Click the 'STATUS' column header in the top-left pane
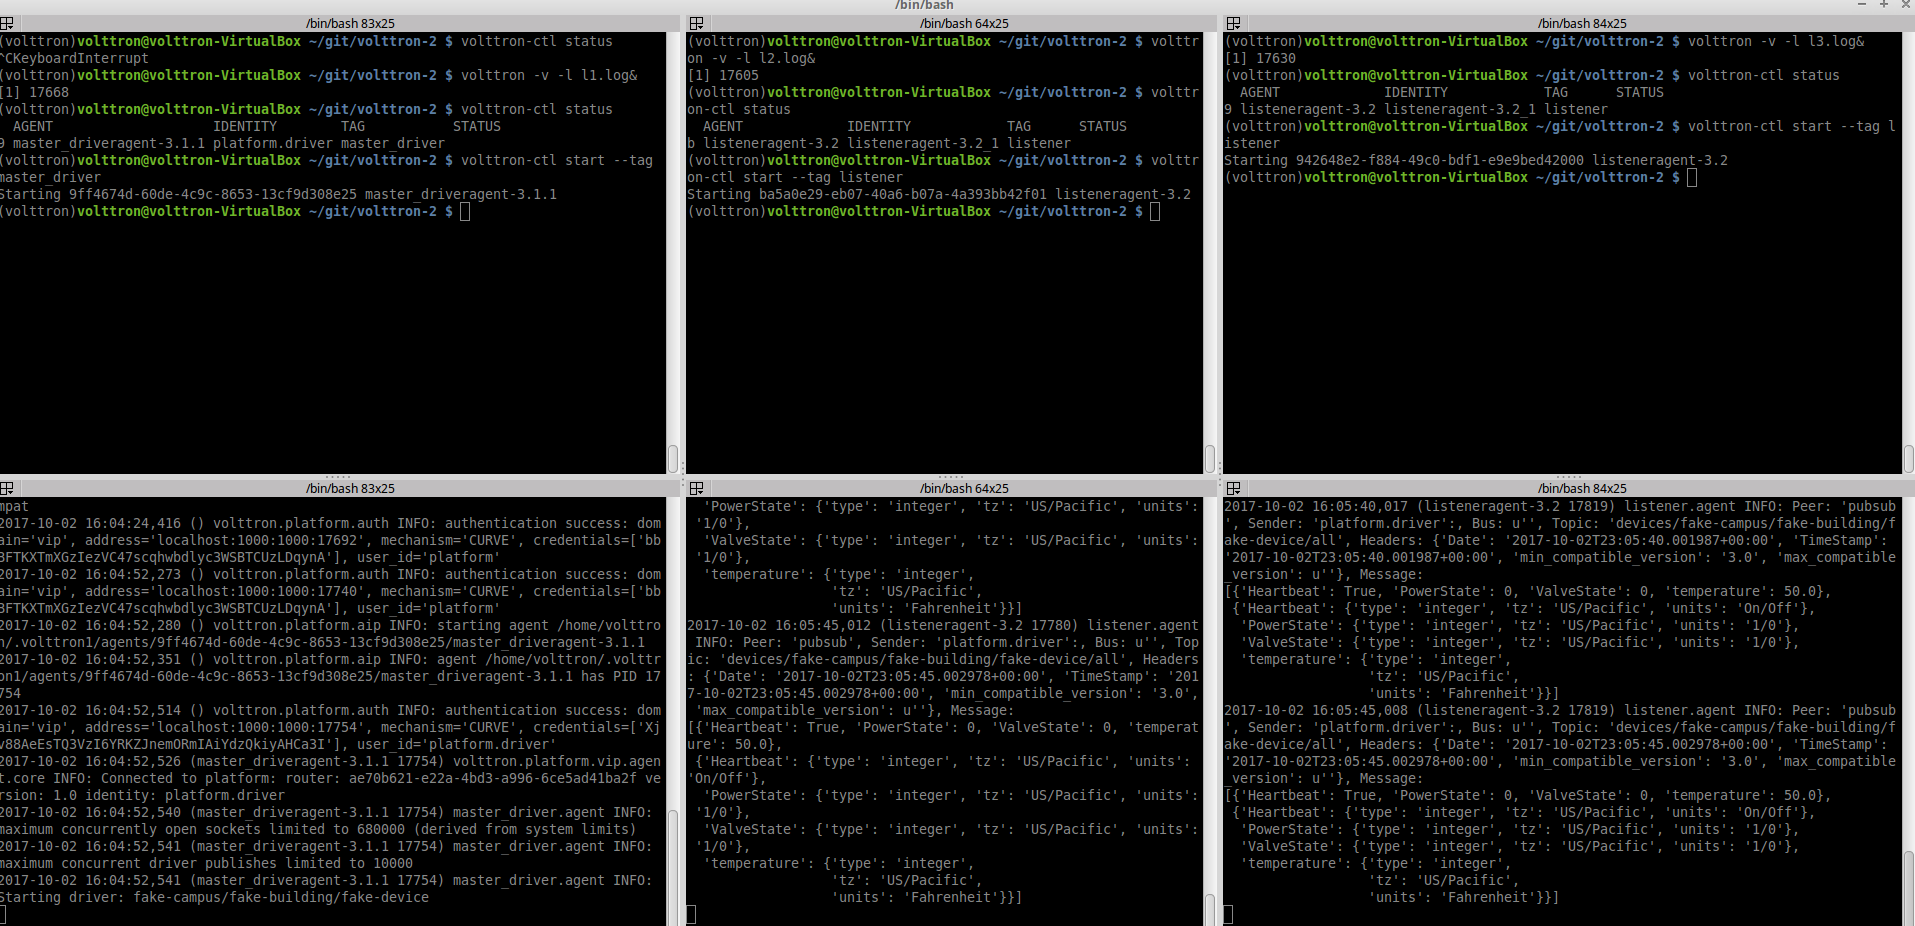This screenshot has height=926, width=1915. 477,126
